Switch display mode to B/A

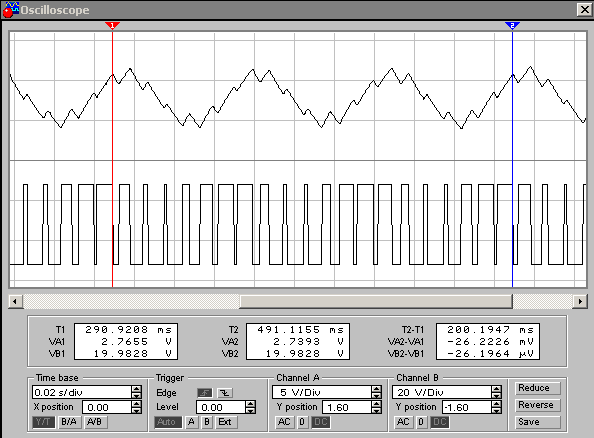coord(69,422)
